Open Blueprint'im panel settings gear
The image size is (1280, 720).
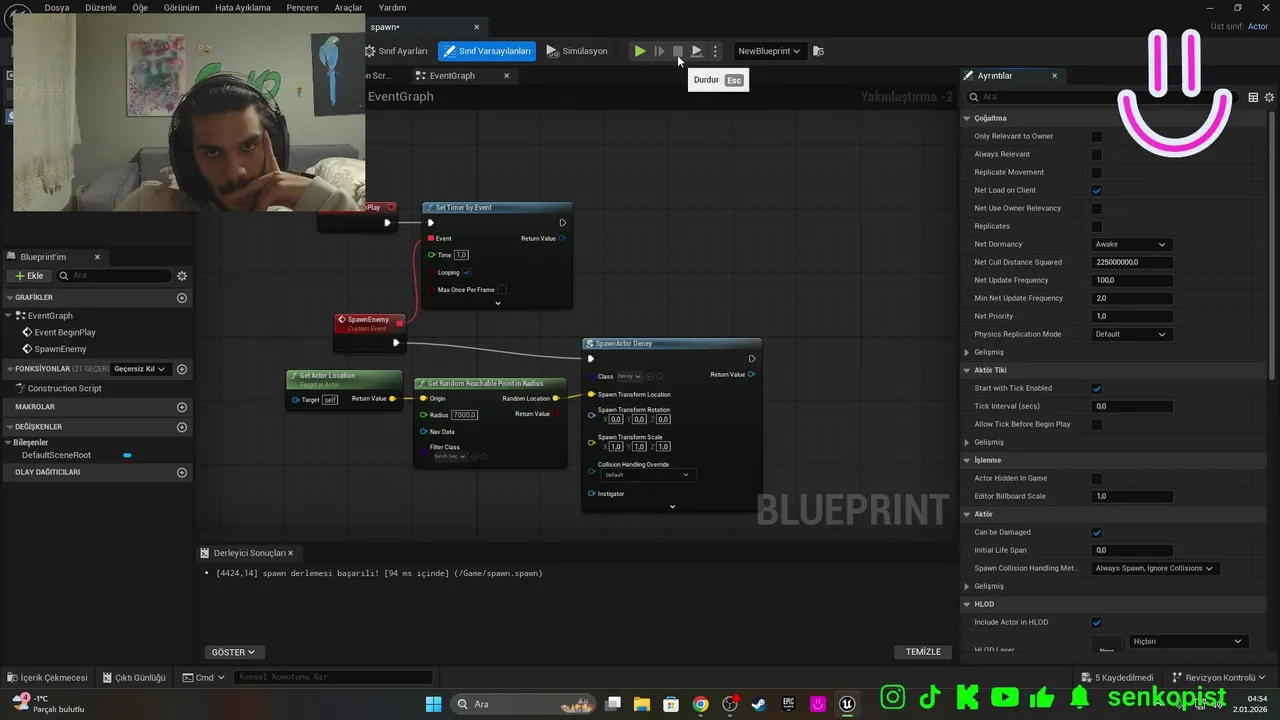pyautogui.click(x=182, y=276)
